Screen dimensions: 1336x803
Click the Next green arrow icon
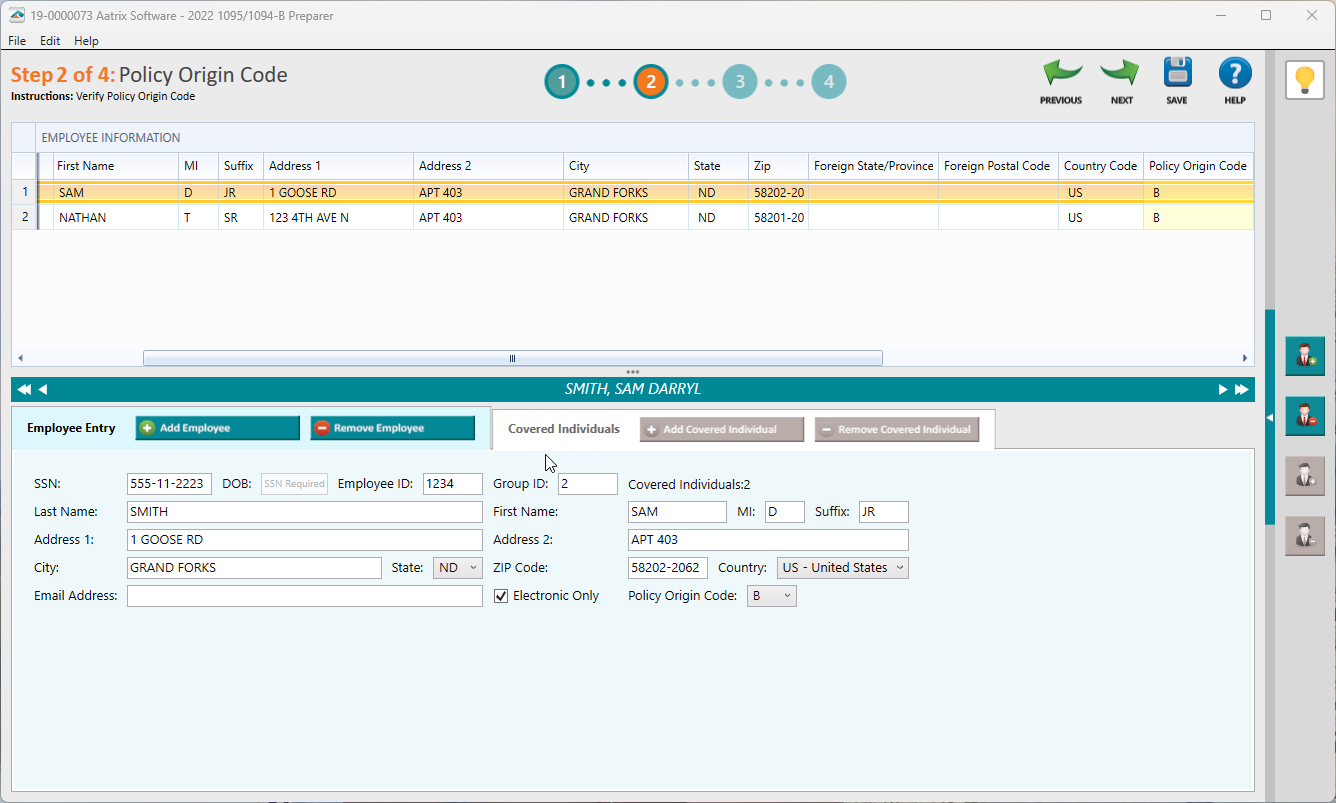tap(1119, 75)
